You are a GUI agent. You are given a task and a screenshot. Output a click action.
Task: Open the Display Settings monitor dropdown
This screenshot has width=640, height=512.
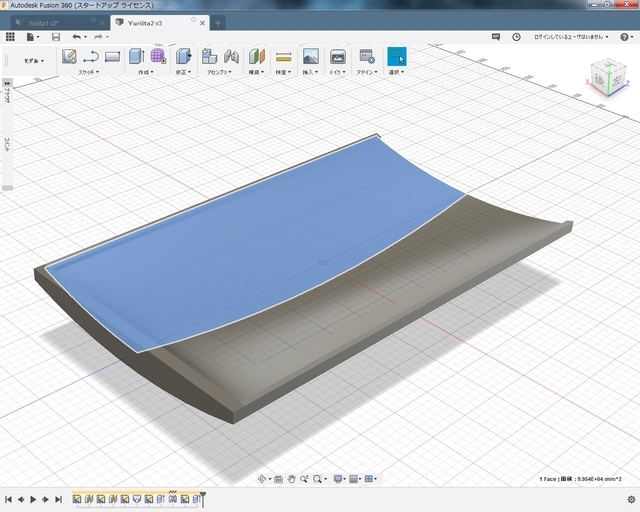pos(340,479)
